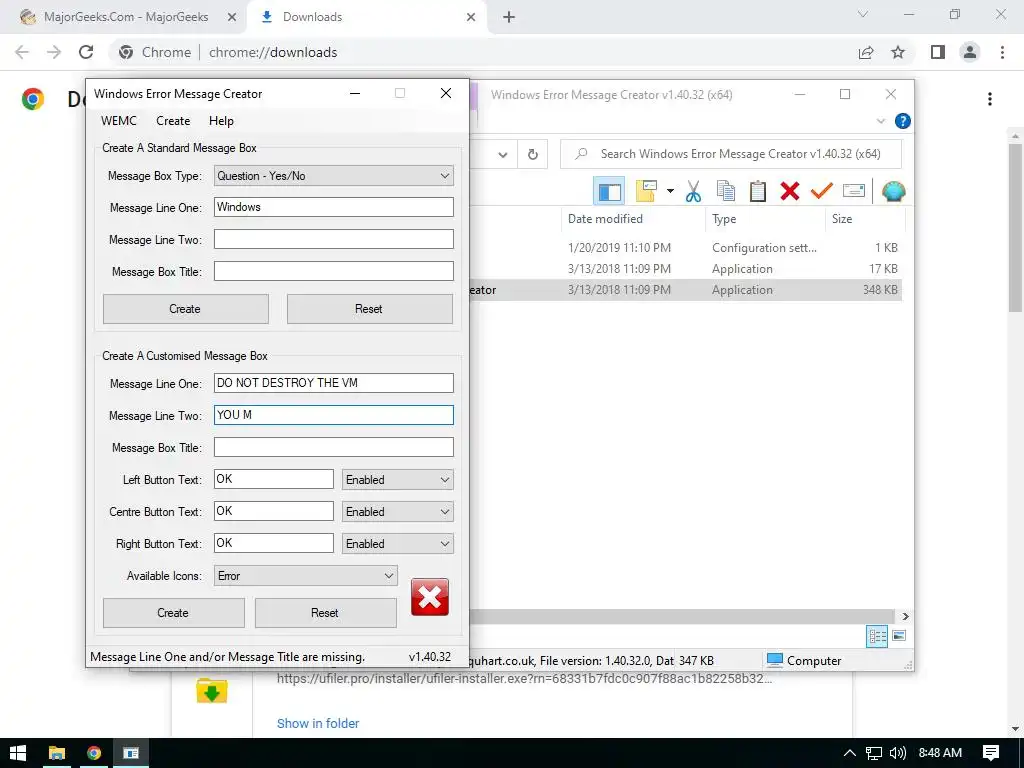Show hidden tray icons chevron
Image resolution: width=1024 pixels, height=768 pixels.
[850, 753]
